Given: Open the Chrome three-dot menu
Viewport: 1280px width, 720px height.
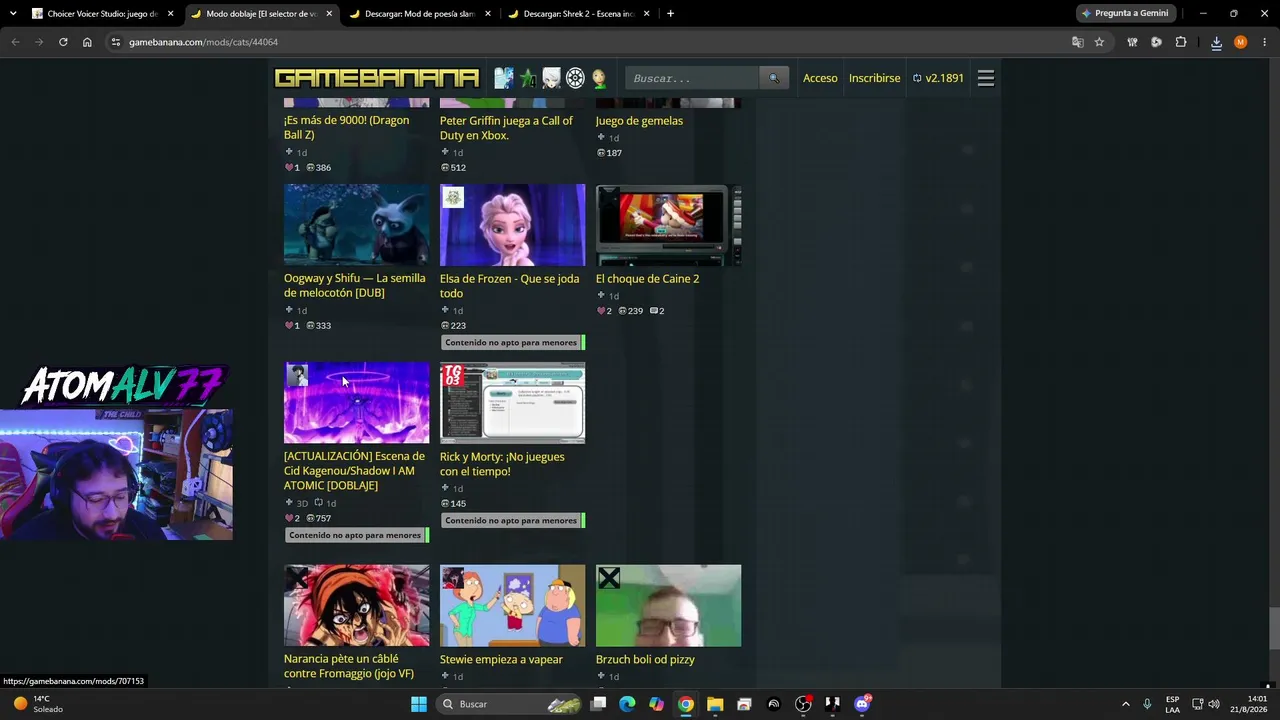Looking at the screenshot, I should click(x=1265, y=42).
